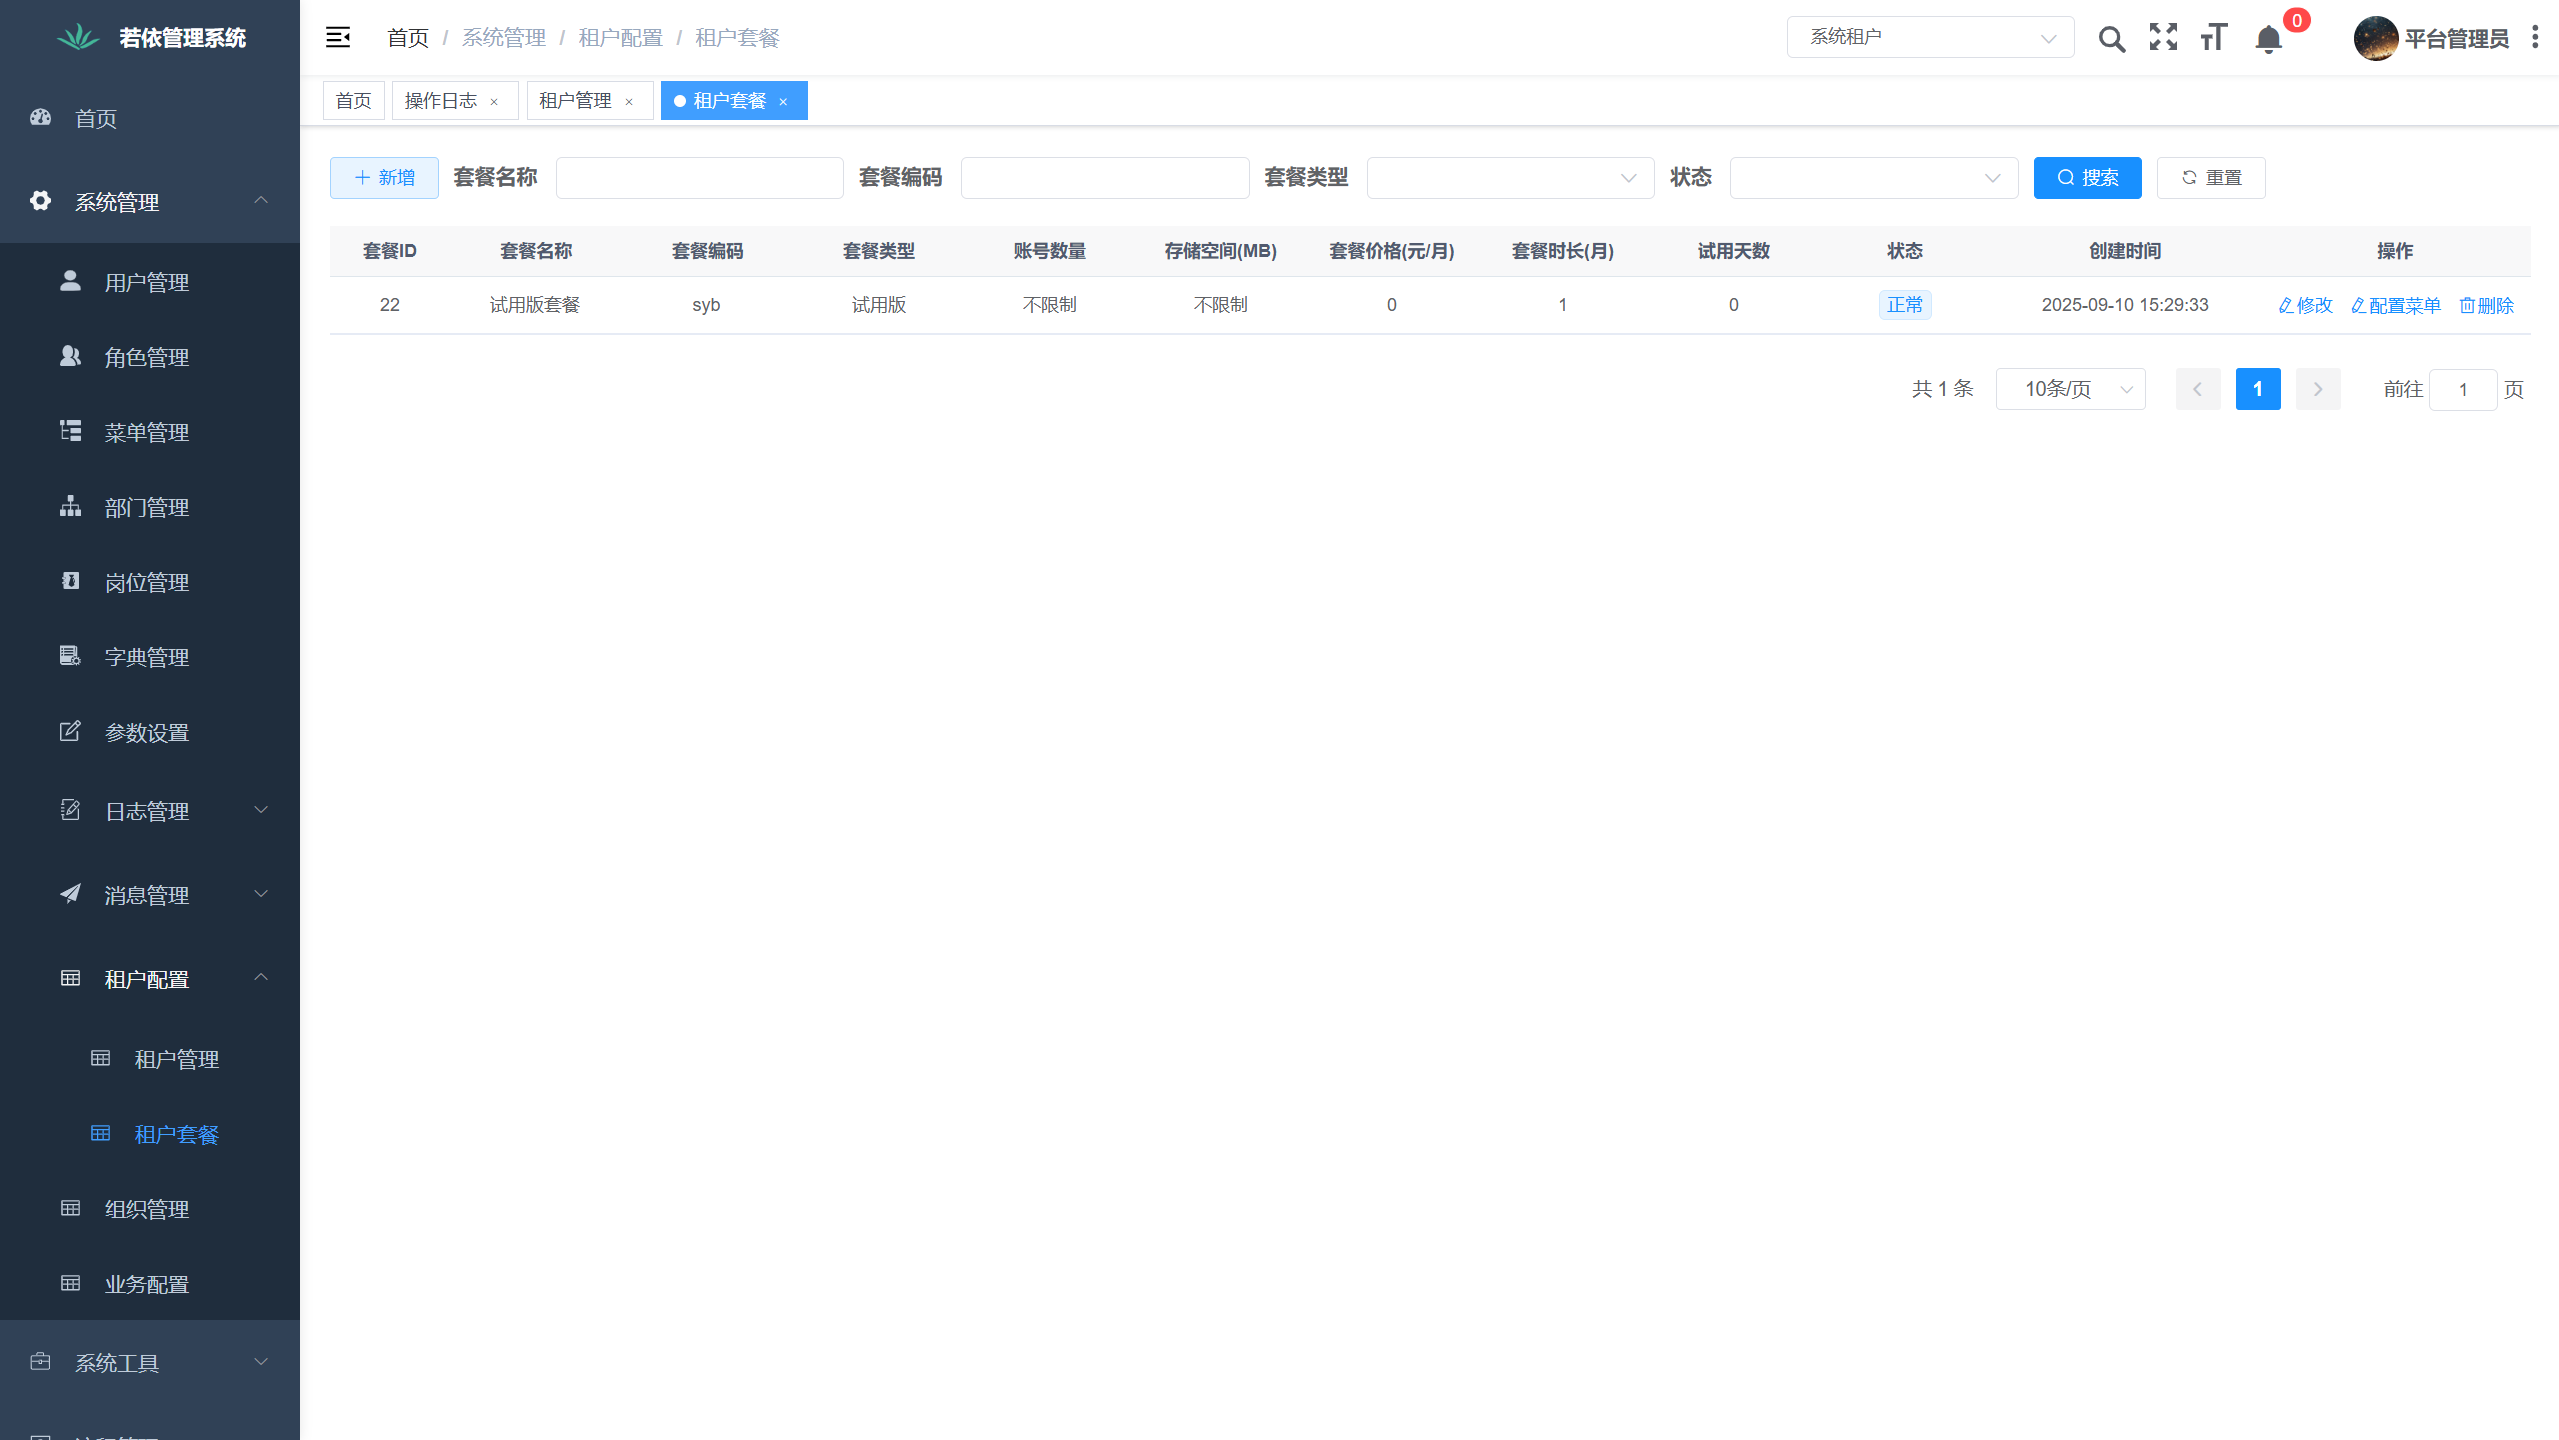
Task: Open the 组织管理 menu item
Action: [x=147, y=1209]
